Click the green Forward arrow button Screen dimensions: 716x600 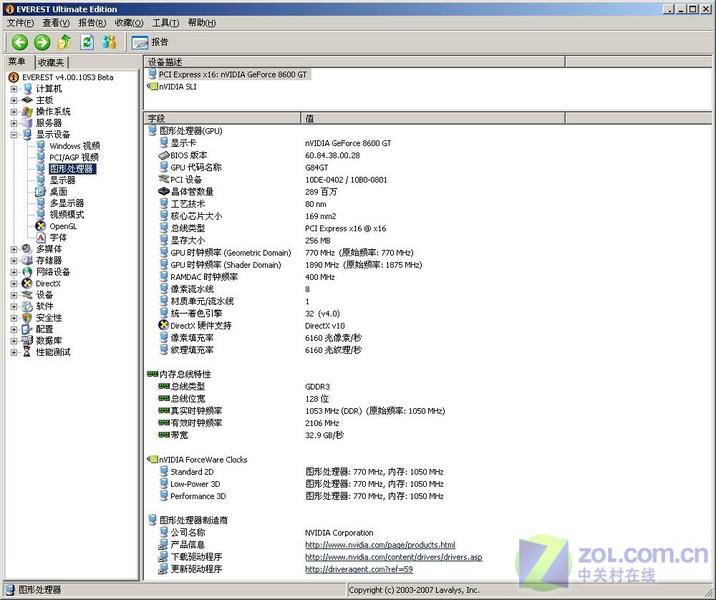(42, 42)
